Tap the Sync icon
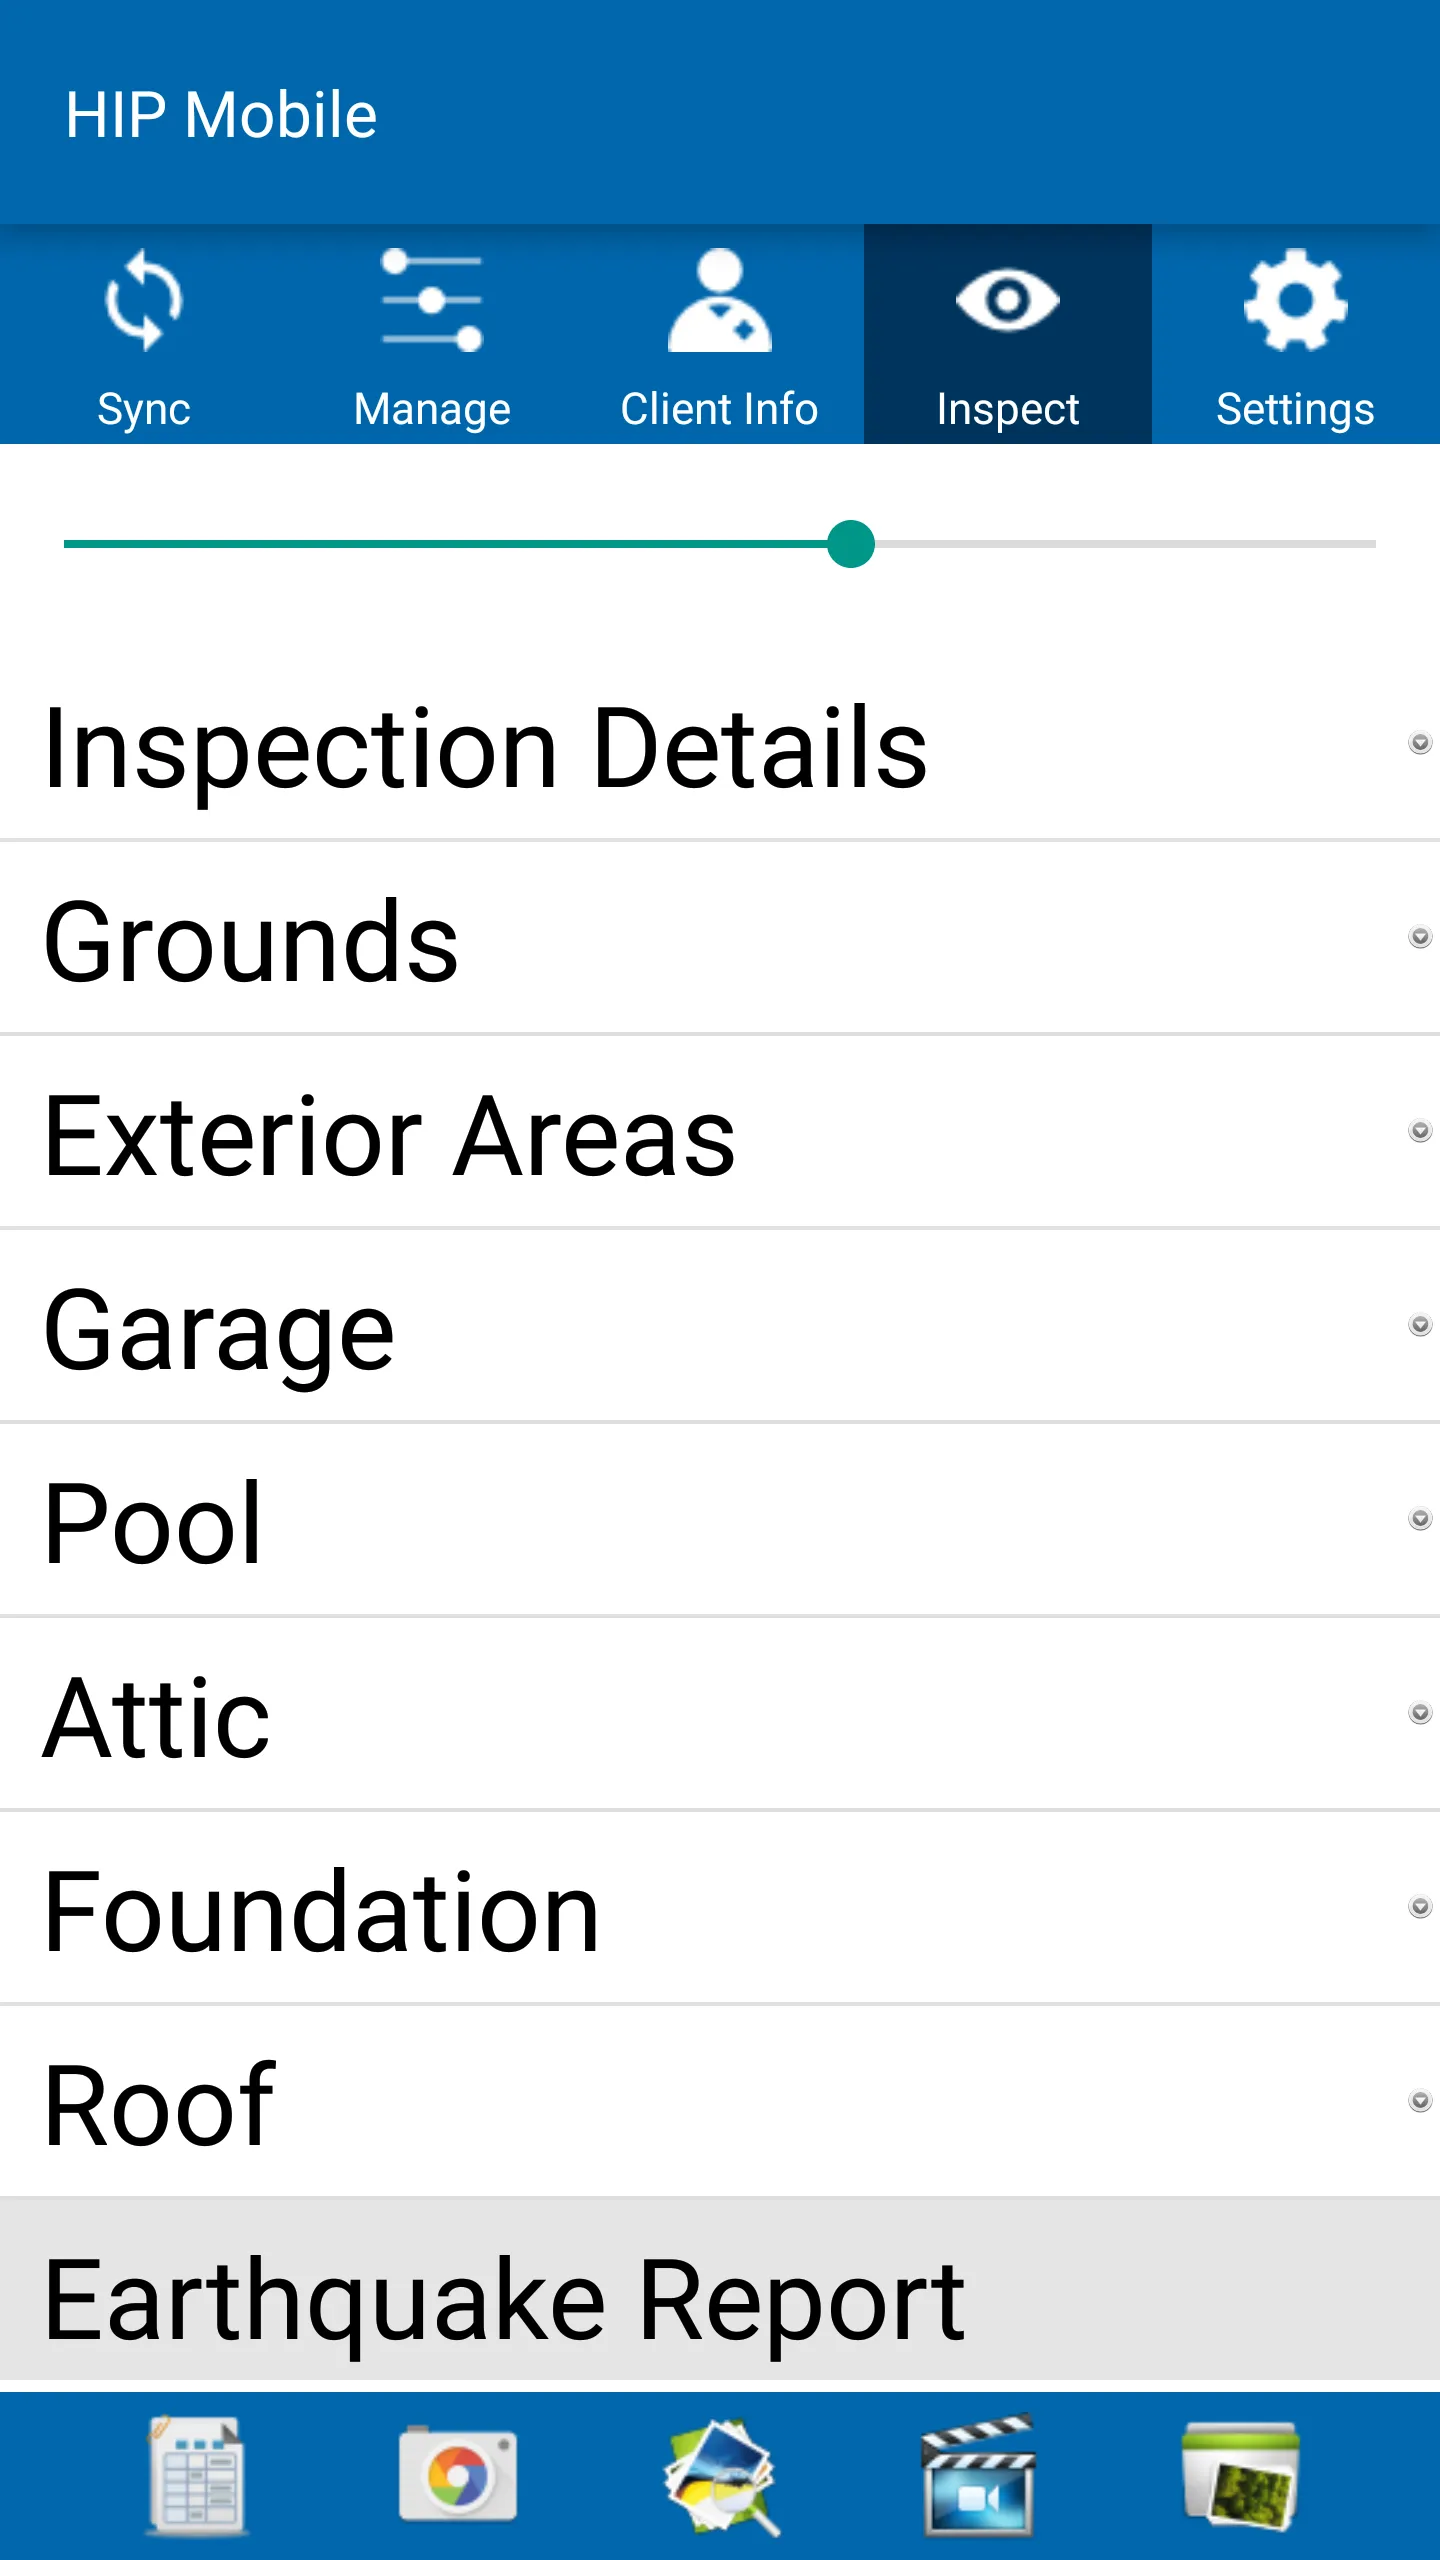This screenshot has width=1440, height=2560. [x=144, y=300]
